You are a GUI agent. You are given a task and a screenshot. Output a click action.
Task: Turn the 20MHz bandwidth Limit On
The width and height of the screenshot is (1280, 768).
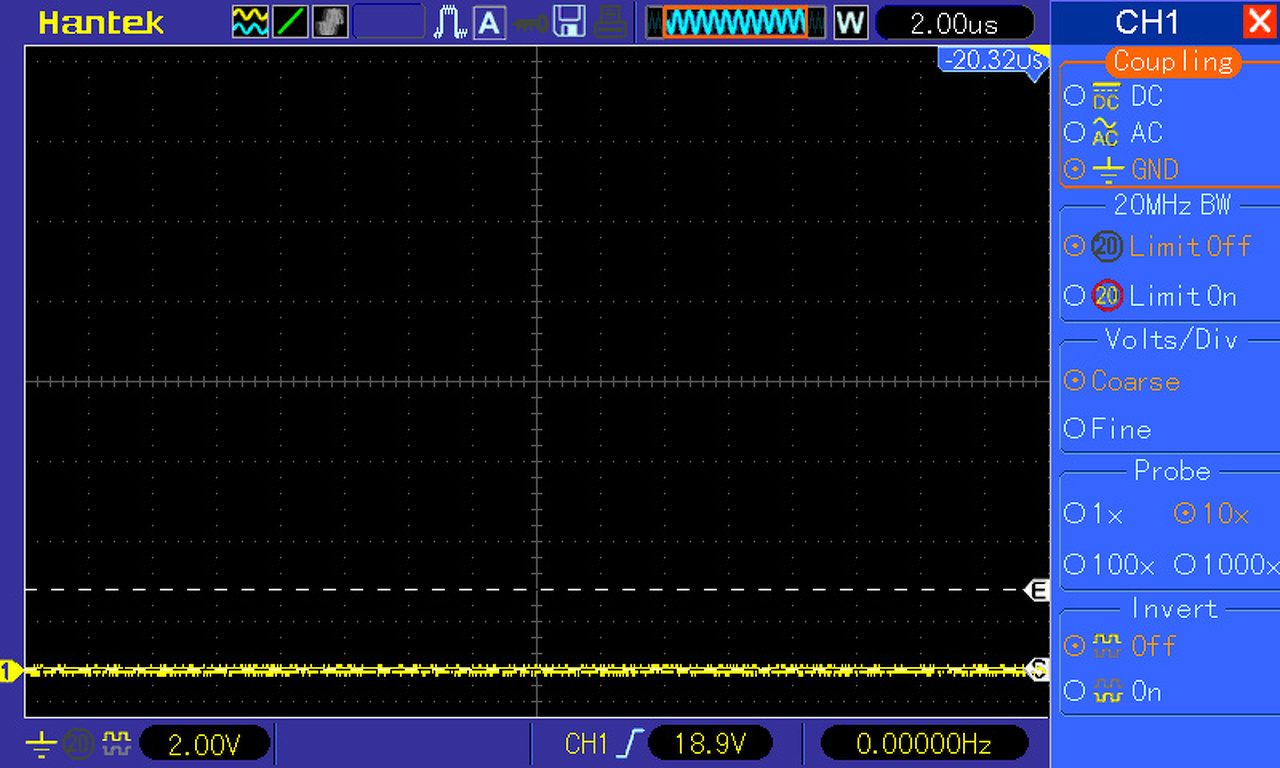pyautogui.click(x=1151, y=296)
